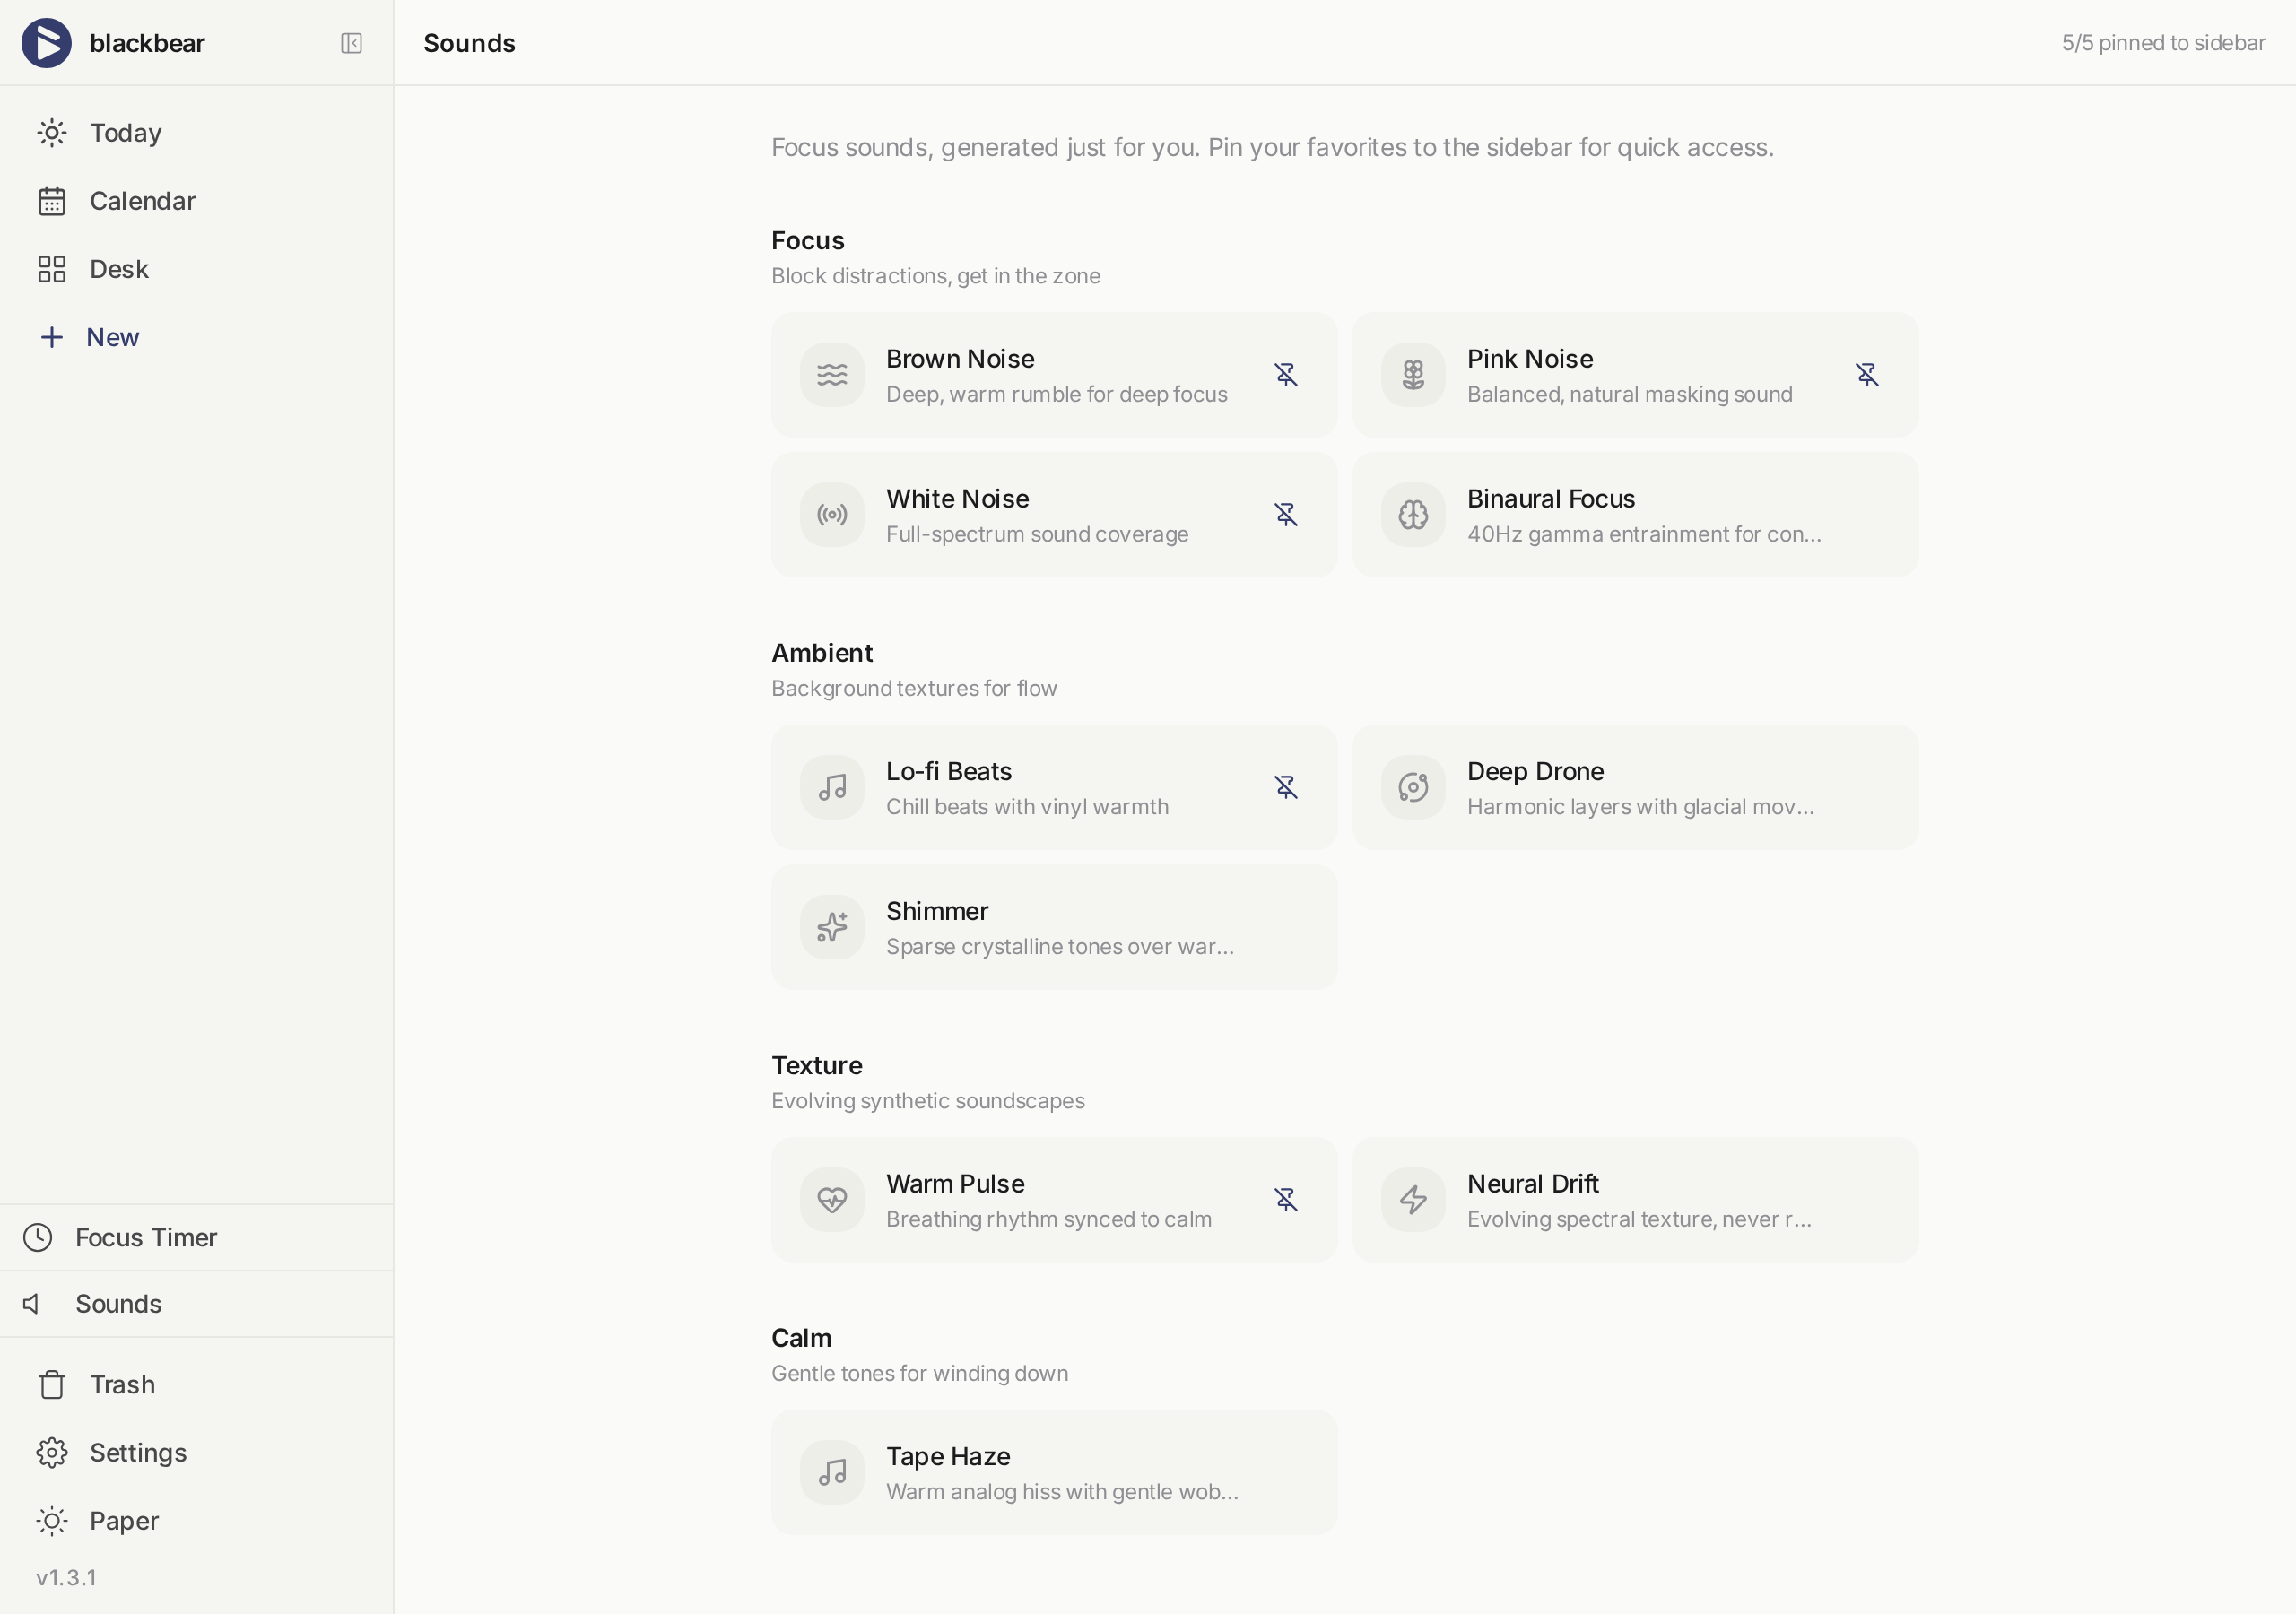This screenshot has height=1614, width=2296.
Task: Toggle the Paper theme in the sidebar
Action: click(122, 1520)
